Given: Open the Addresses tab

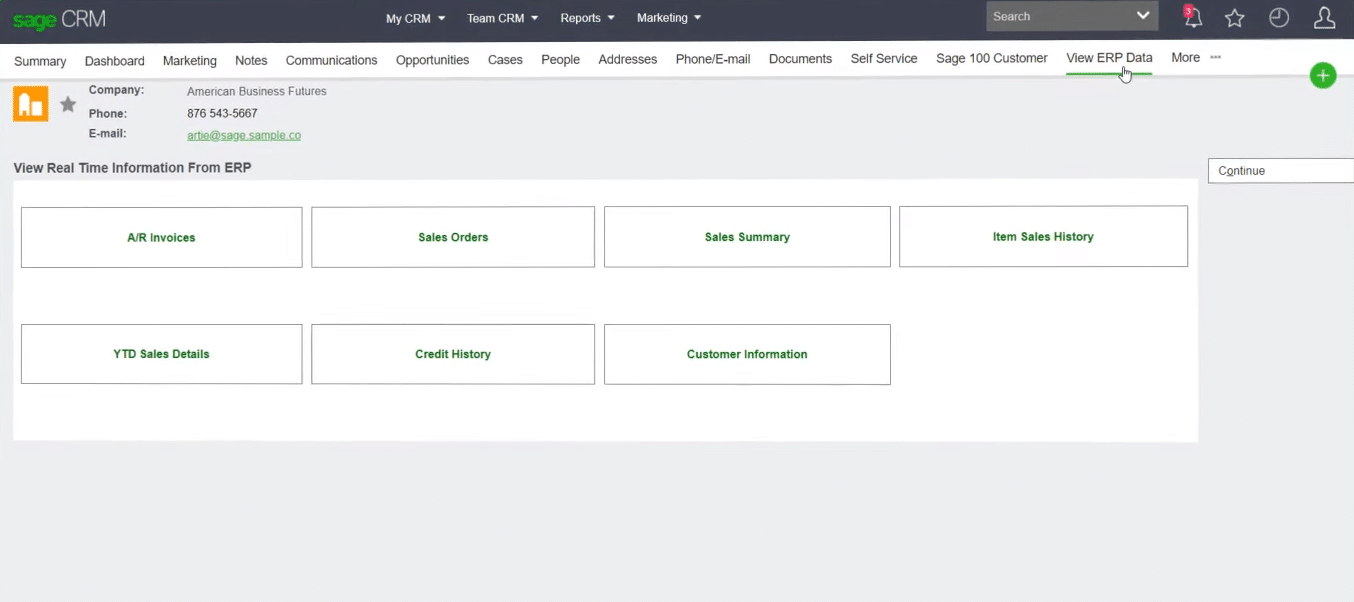Looking at the screenshot, I should [x=628, y=60].
